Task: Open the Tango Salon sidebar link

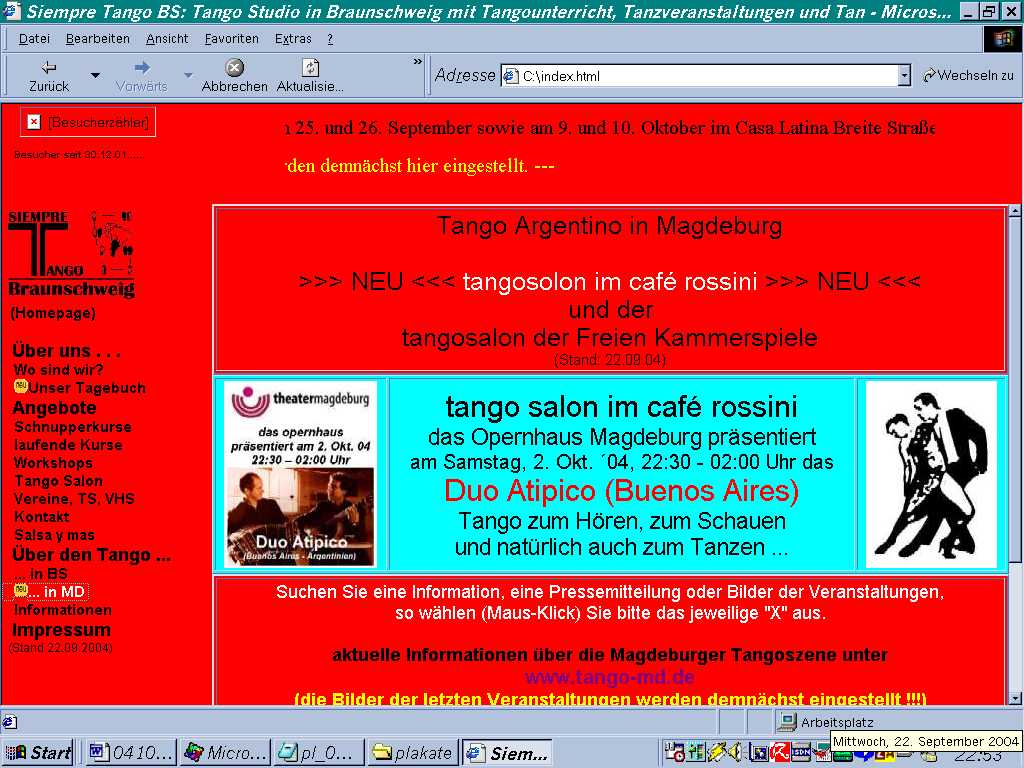Action: pos(58,481)
